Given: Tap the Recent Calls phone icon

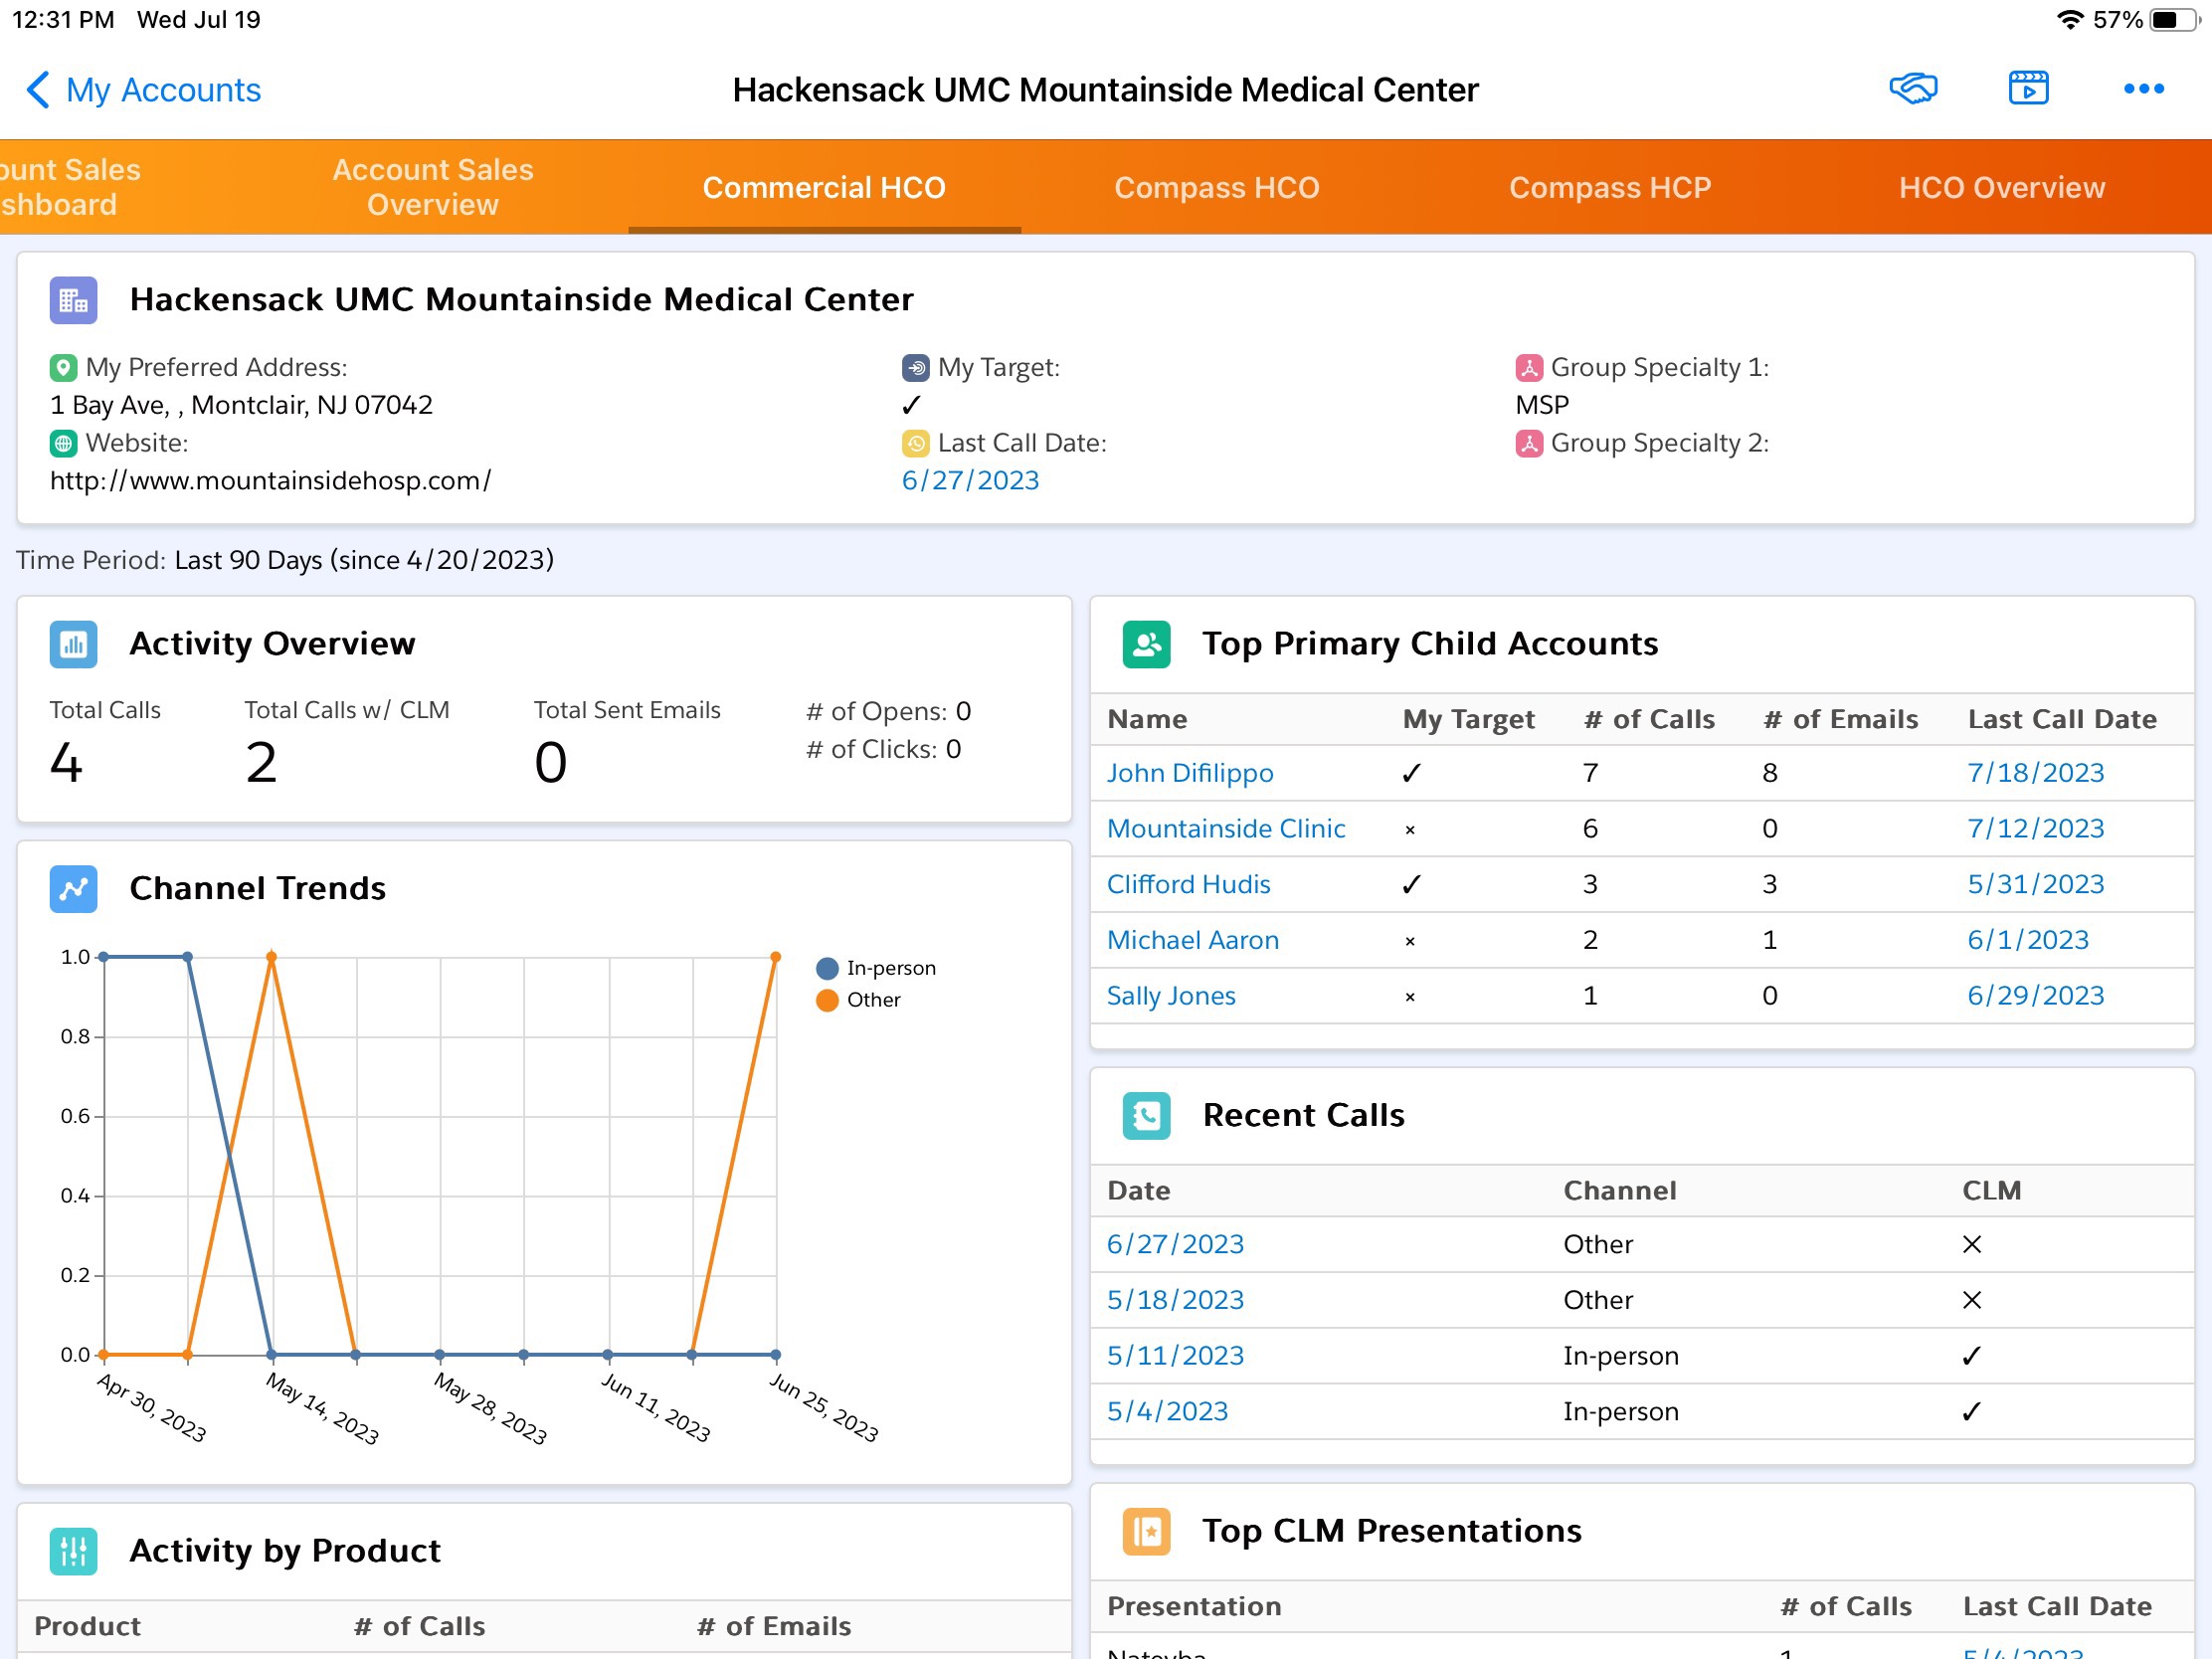Looking at the screenshot, I should point(1146,1116).
